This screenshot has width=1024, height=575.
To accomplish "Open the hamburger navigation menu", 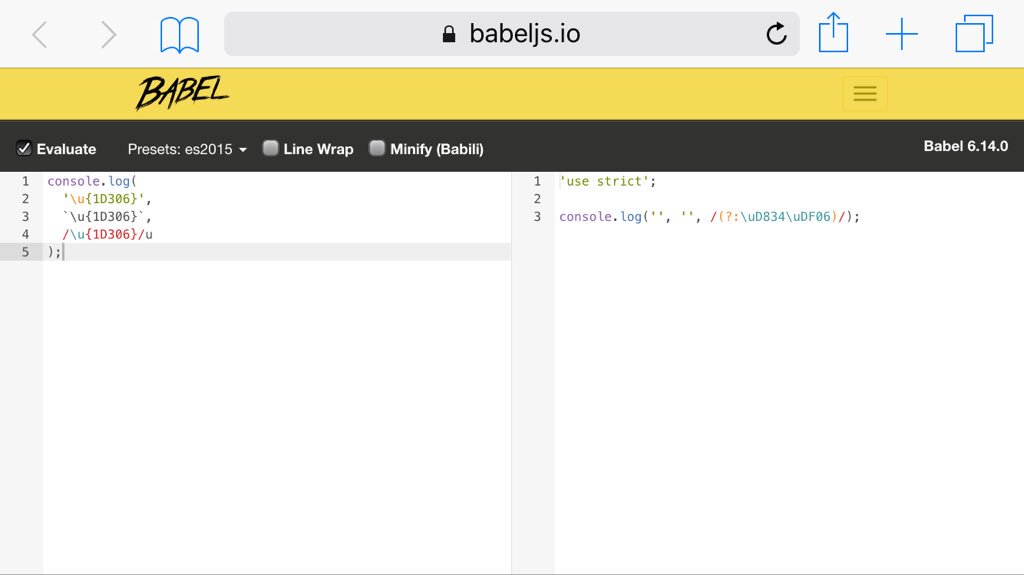I will [865, 93].
